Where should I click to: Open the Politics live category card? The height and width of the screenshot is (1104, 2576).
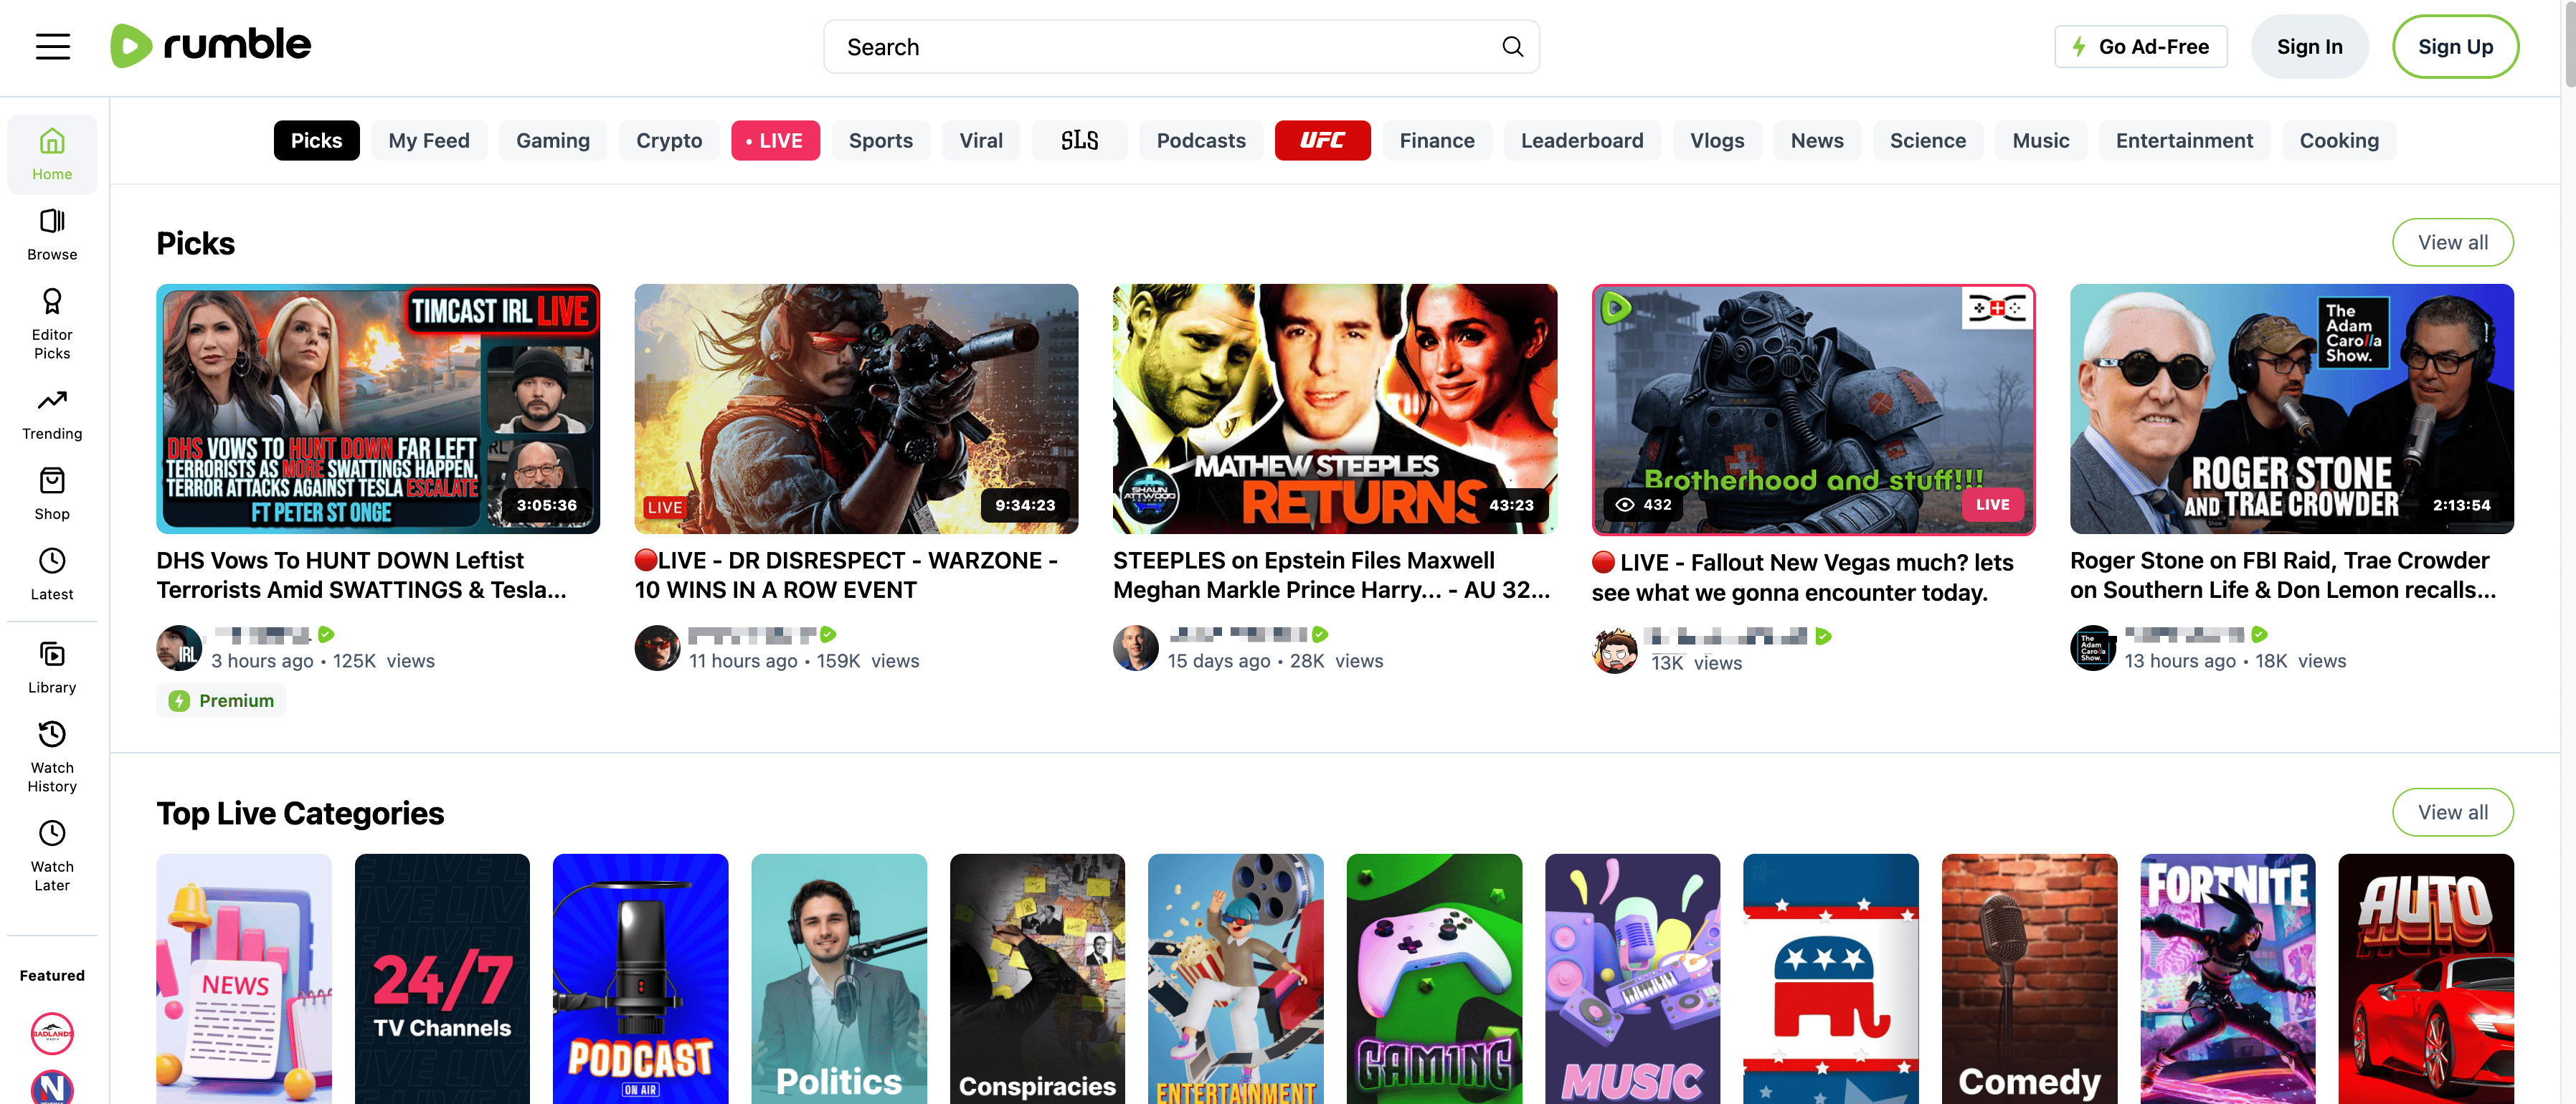pos(838,977)
